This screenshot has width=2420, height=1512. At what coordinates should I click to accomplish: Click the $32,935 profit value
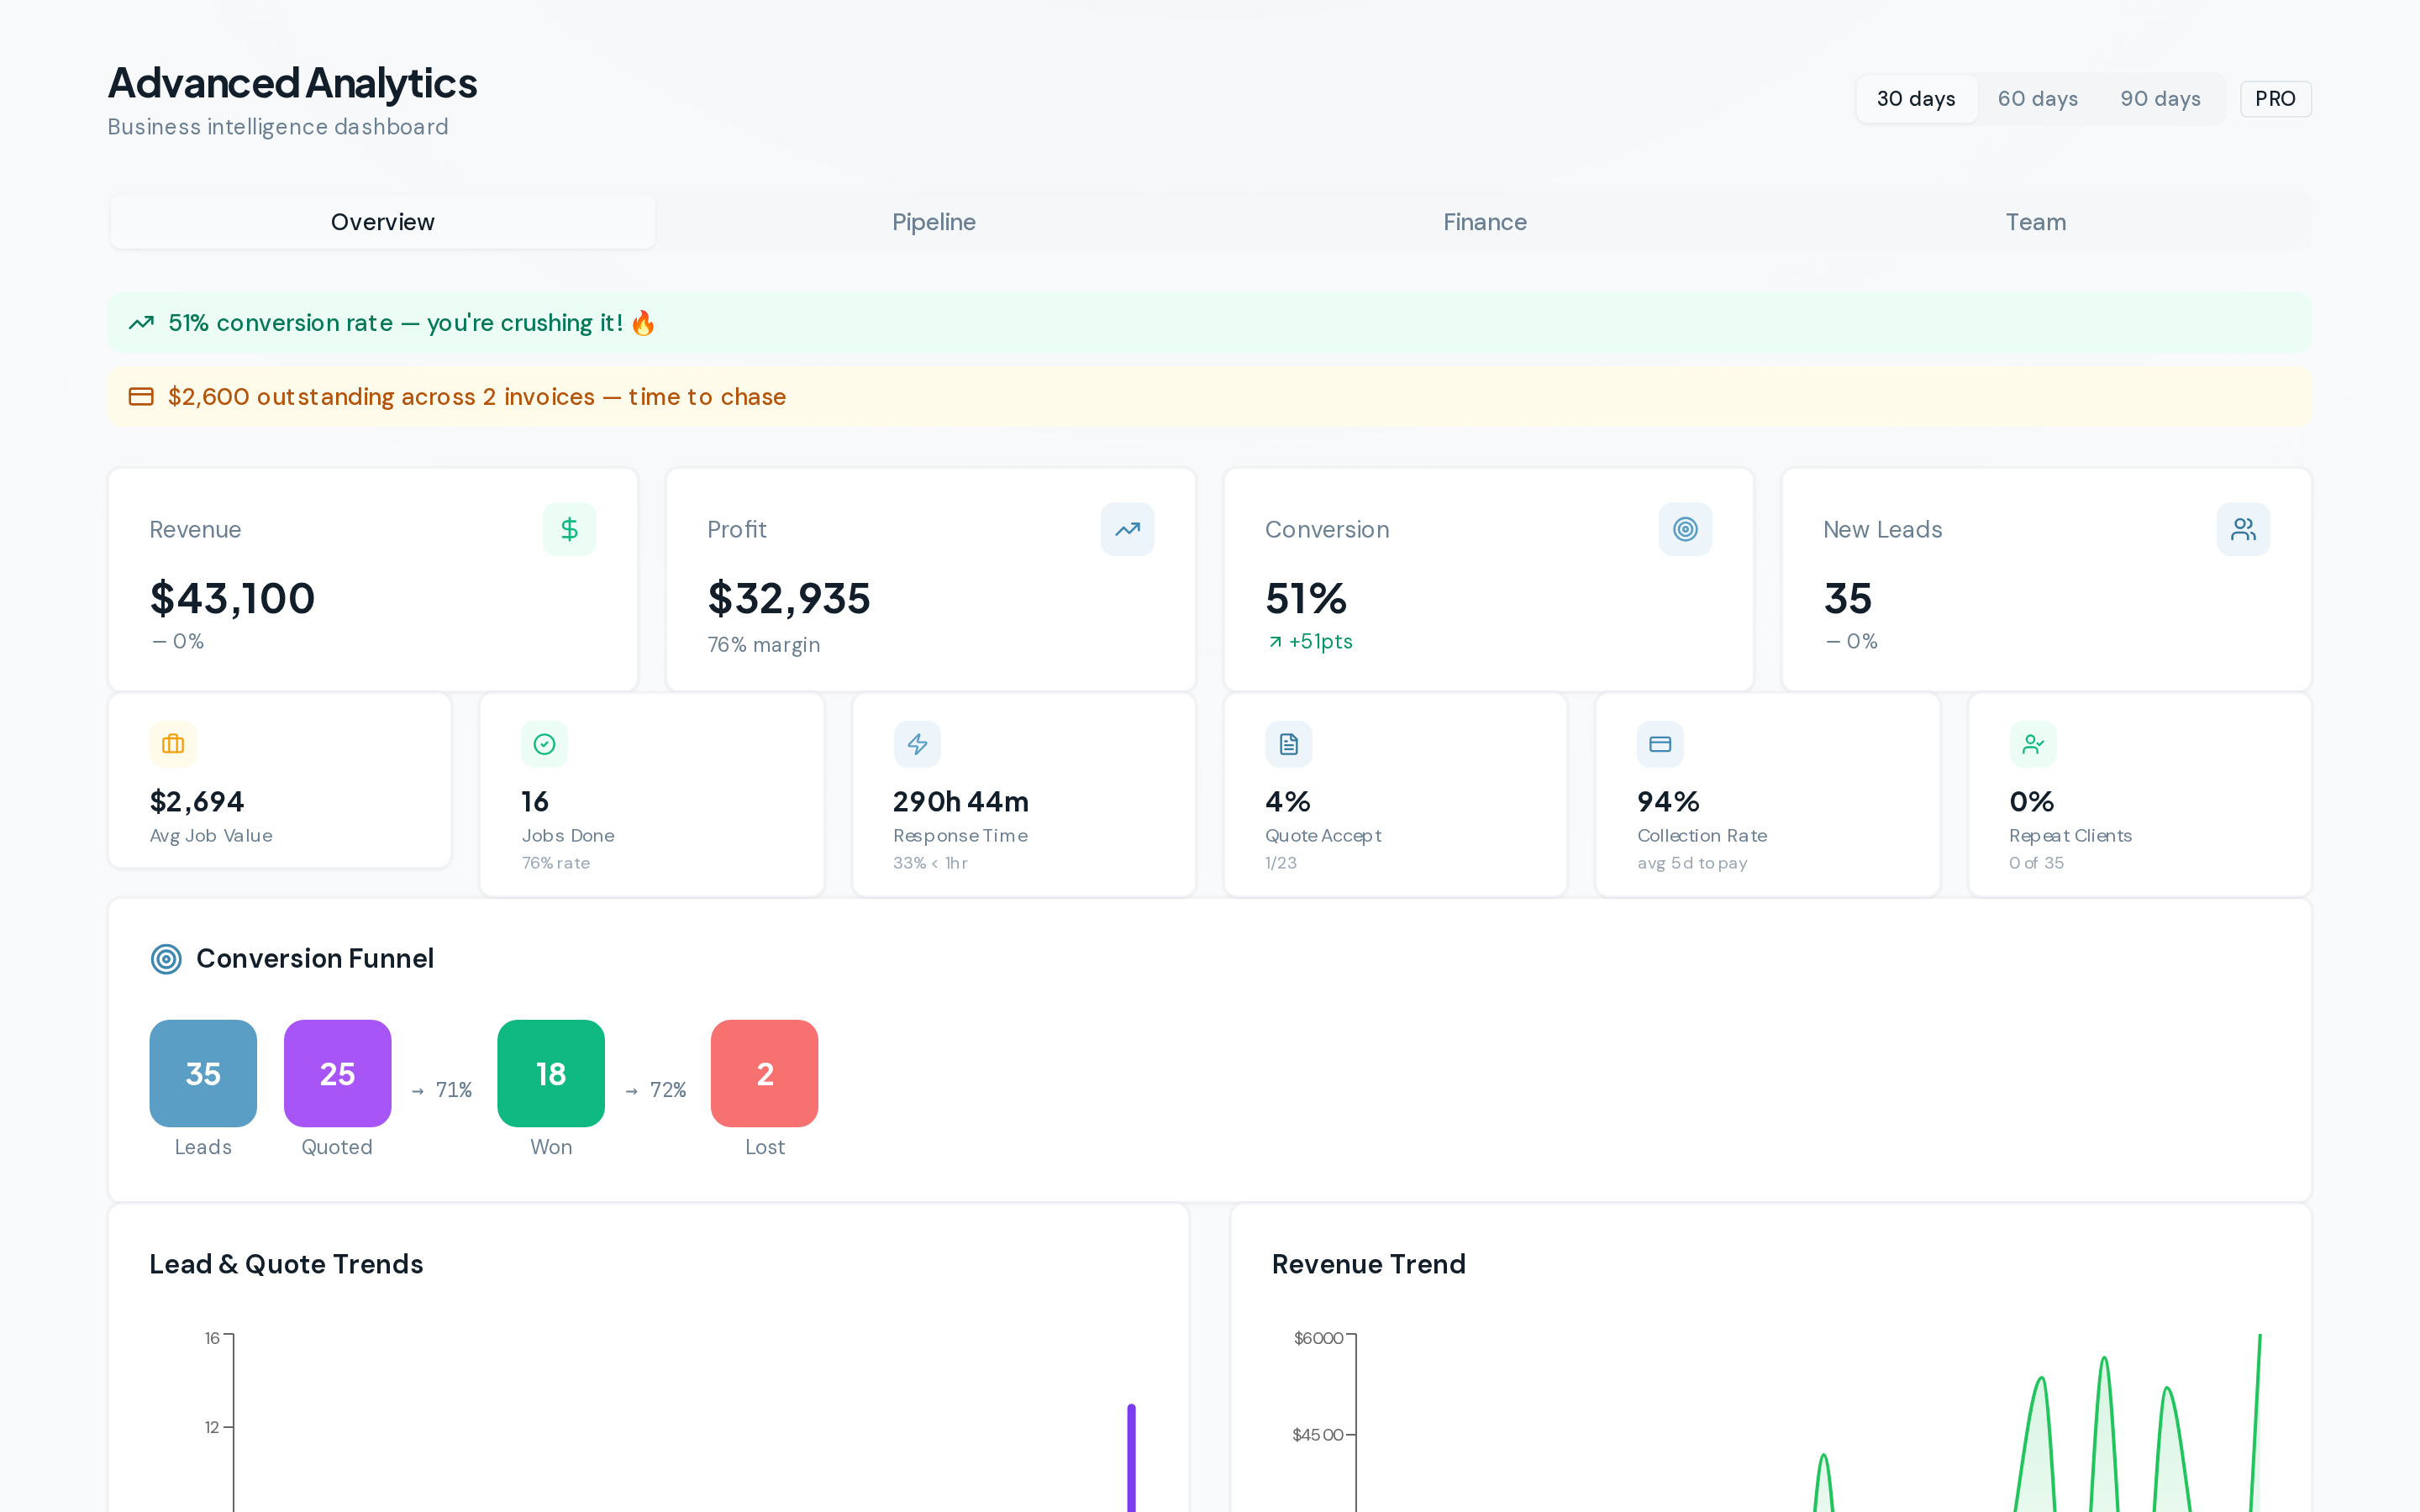[789, 598]
